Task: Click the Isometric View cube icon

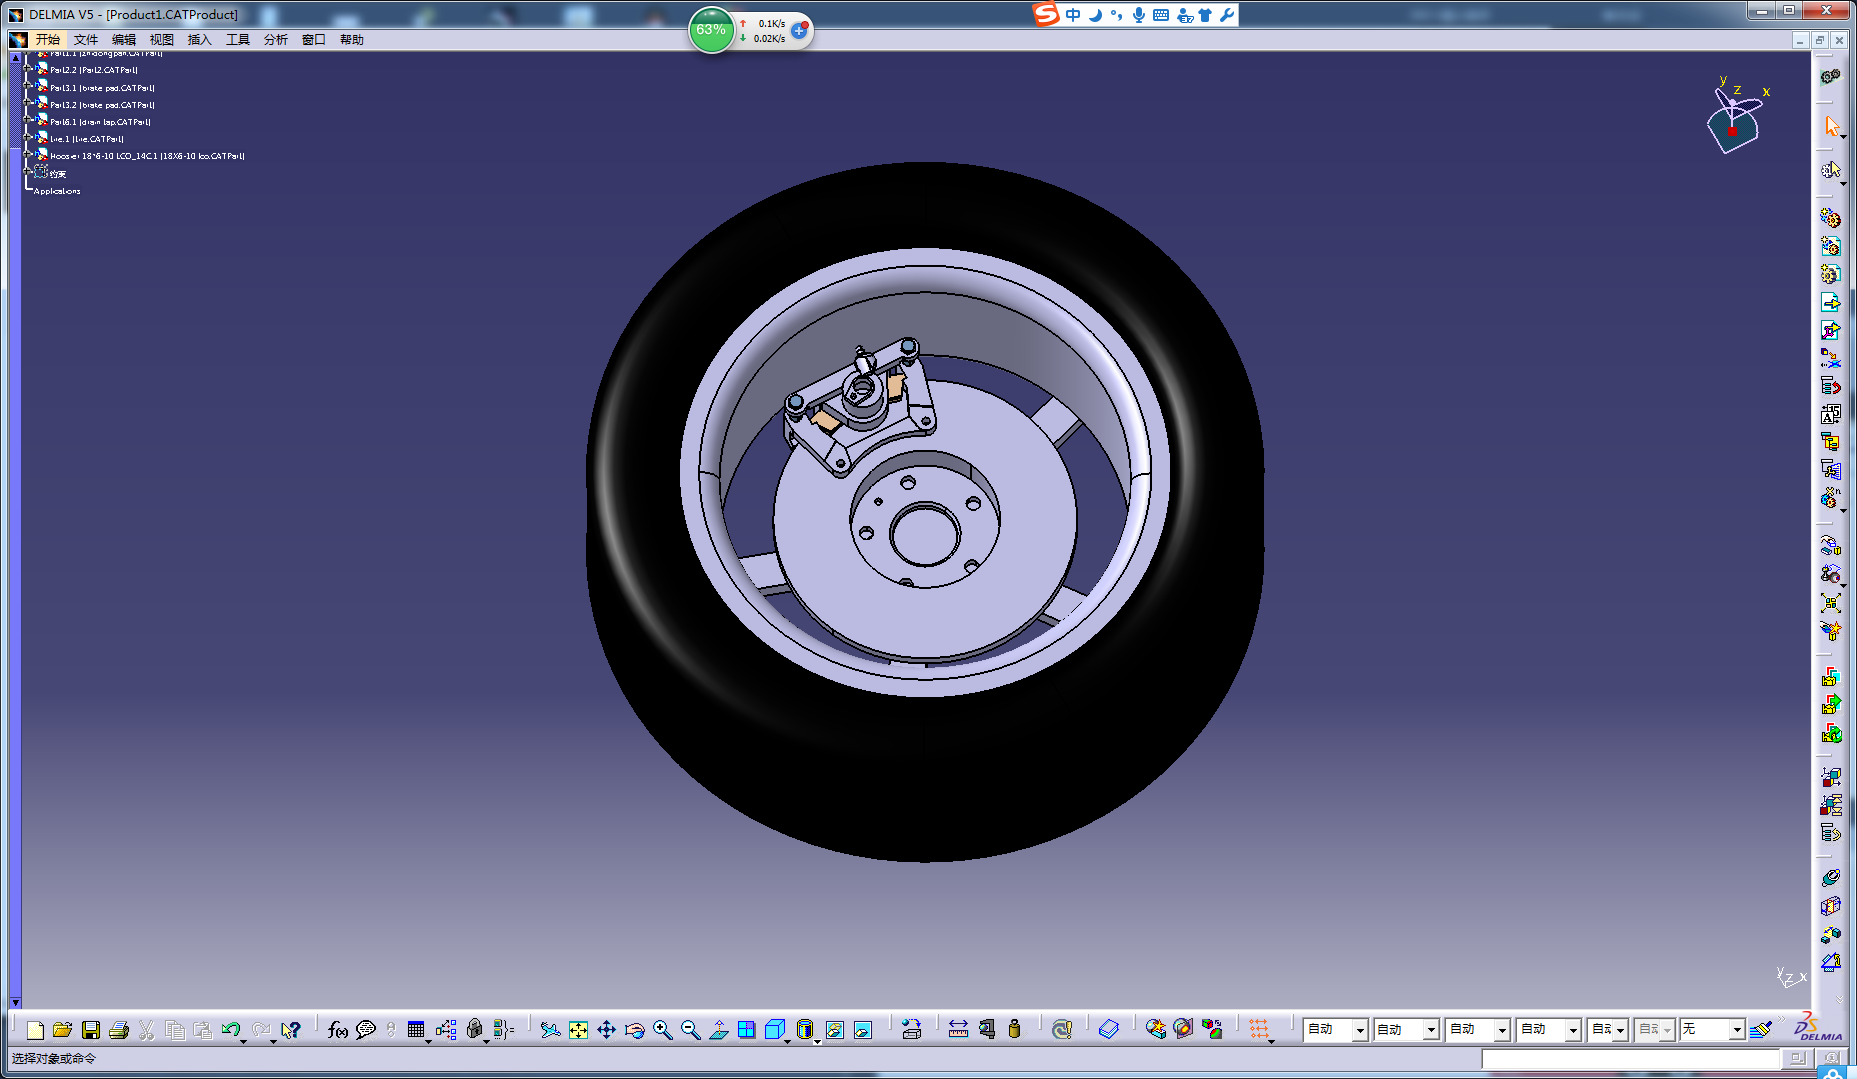Action: click(x=774, y=1029)
